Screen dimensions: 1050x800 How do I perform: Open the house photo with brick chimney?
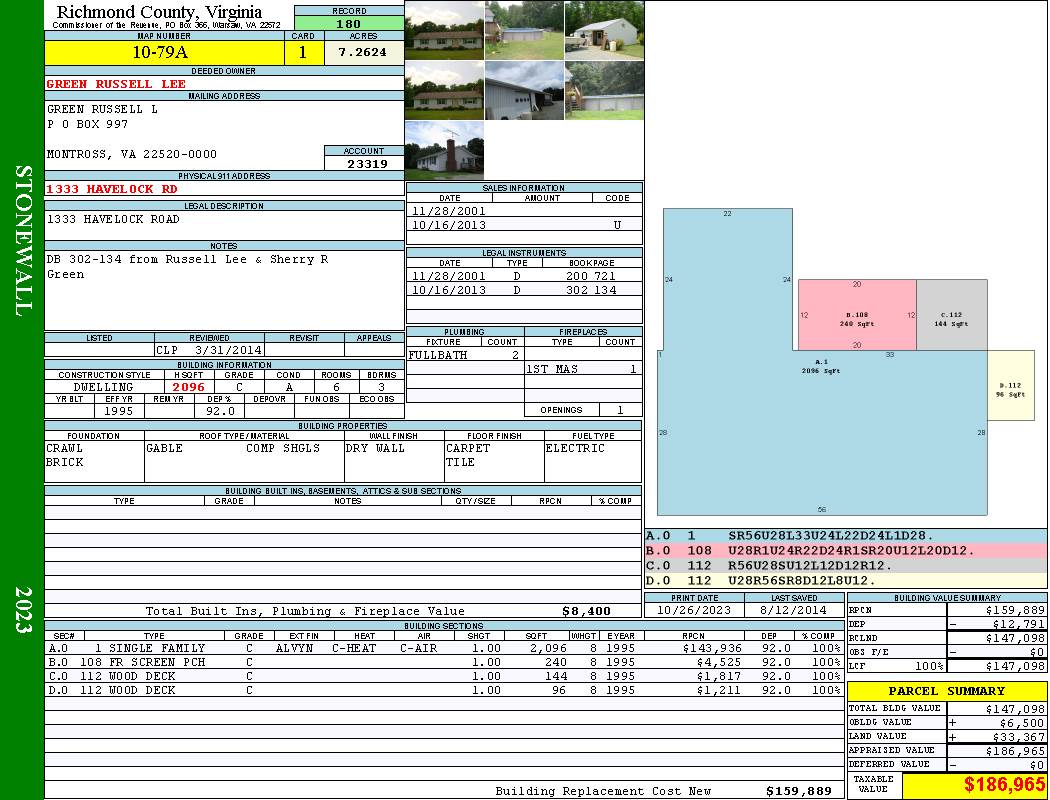tap(444, 151)
